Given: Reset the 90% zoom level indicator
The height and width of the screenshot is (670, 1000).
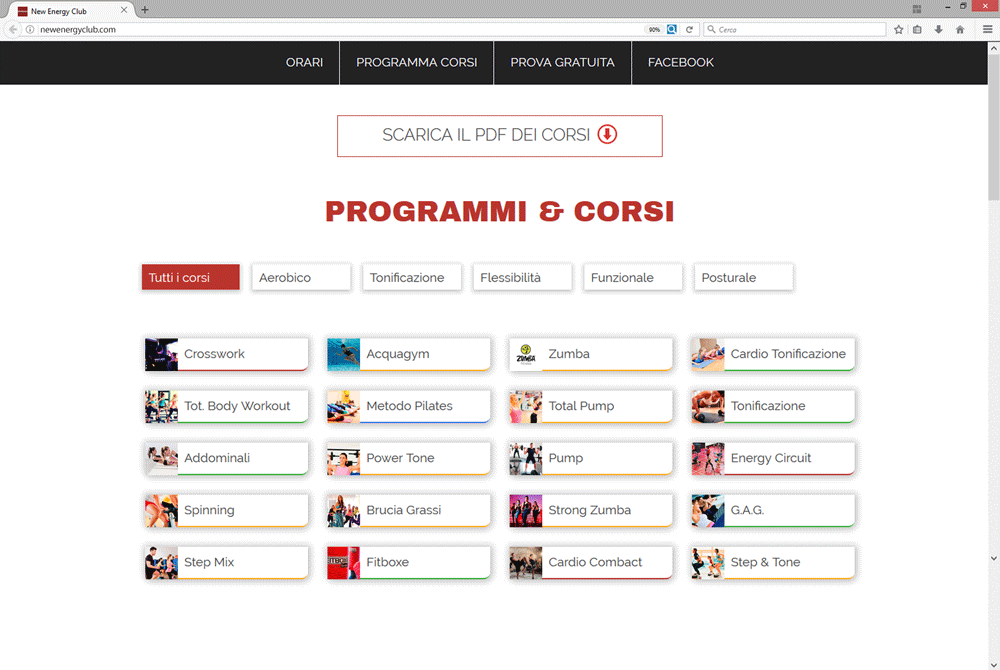Looking at the screenshot, I should tap(654, 30).
